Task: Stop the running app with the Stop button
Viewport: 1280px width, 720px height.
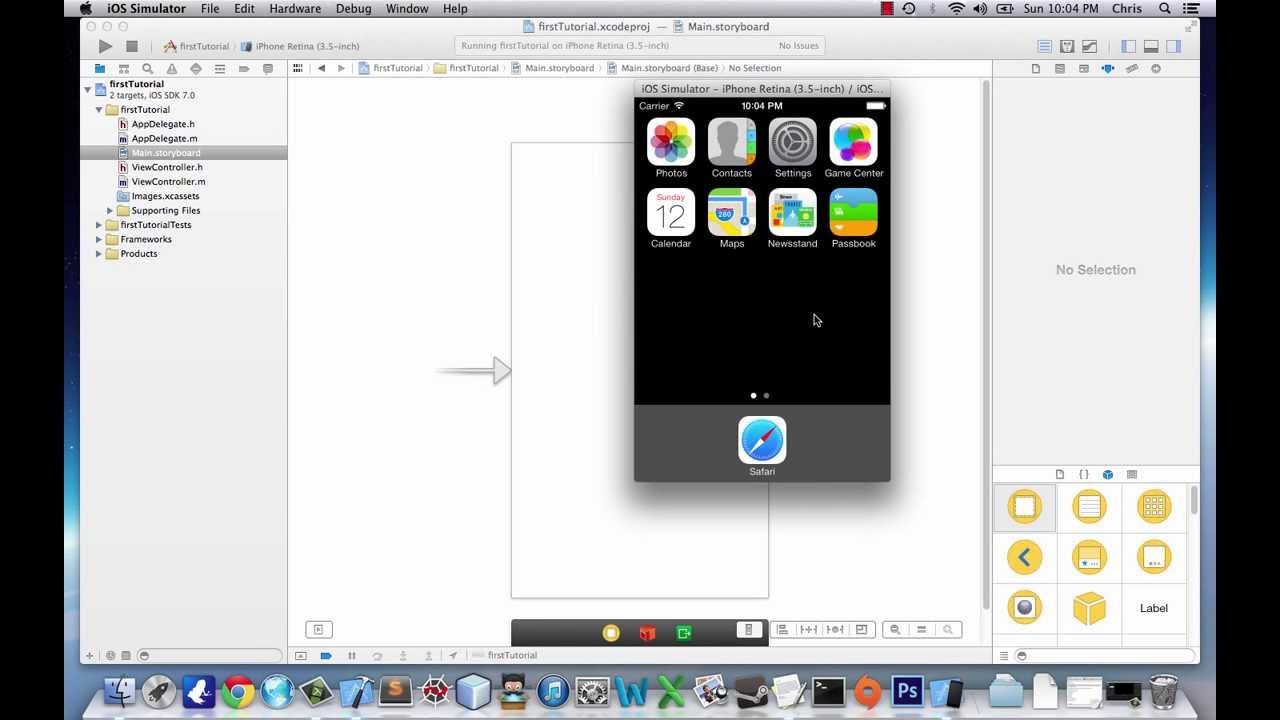Action: pyautogui.click(x=131, y=46)
